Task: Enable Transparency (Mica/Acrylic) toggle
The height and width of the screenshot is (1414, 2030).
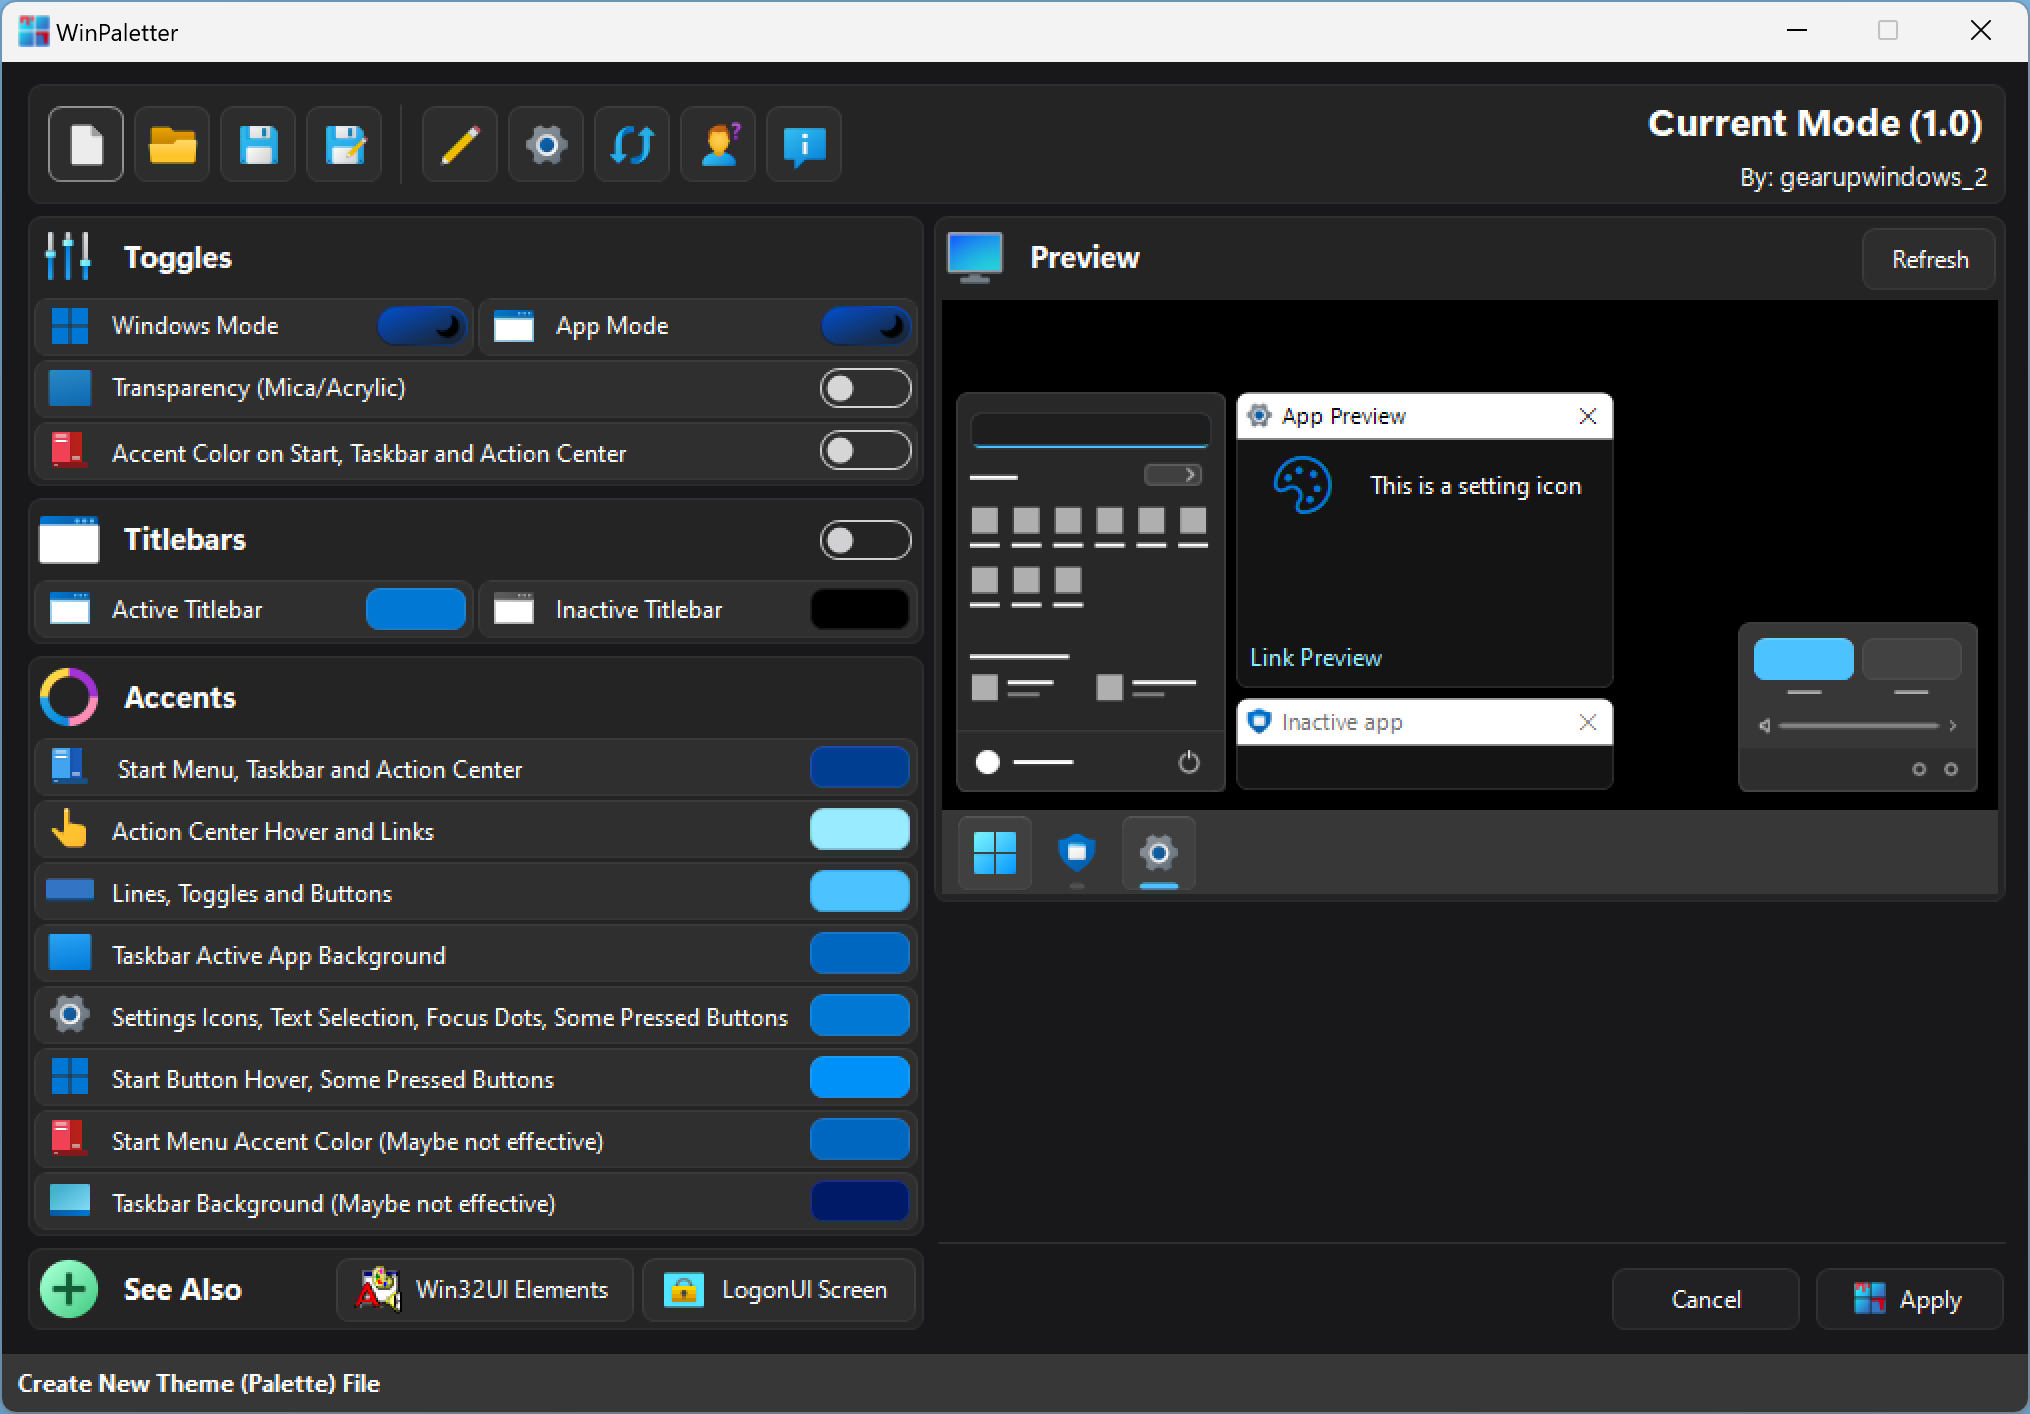Action: click(866, 388)
